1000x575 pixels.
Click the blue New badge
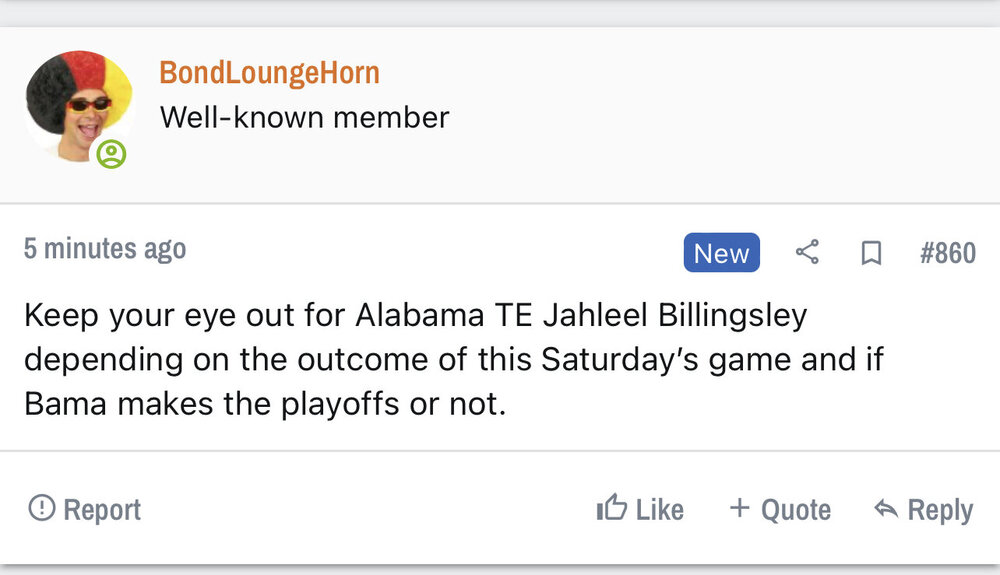click(x=721, y=253)
